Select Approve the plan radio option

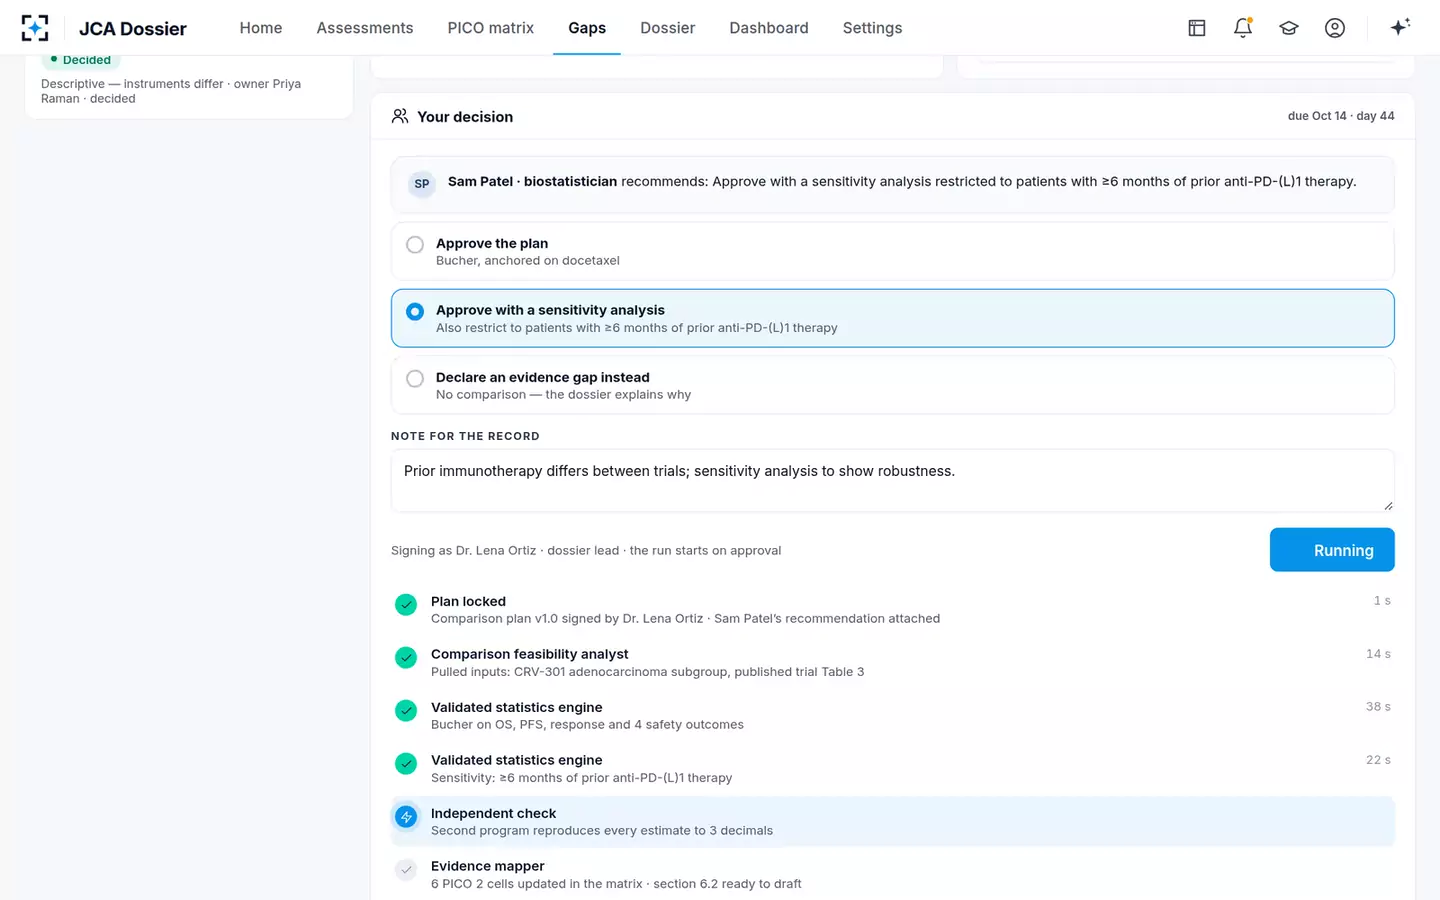(x=415, y=245)
